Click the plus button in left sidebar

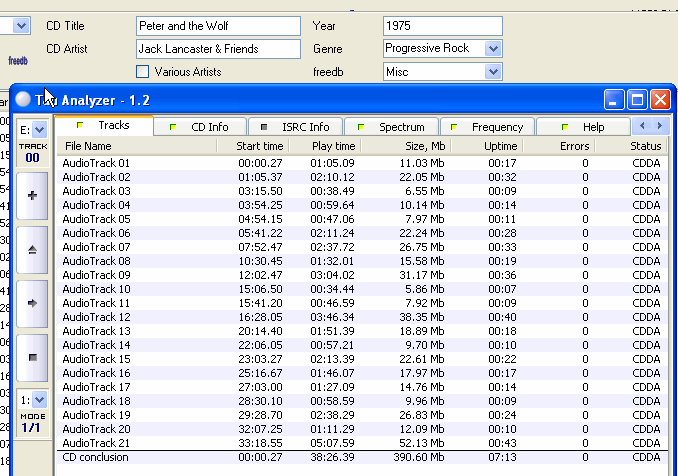point(32,196)
